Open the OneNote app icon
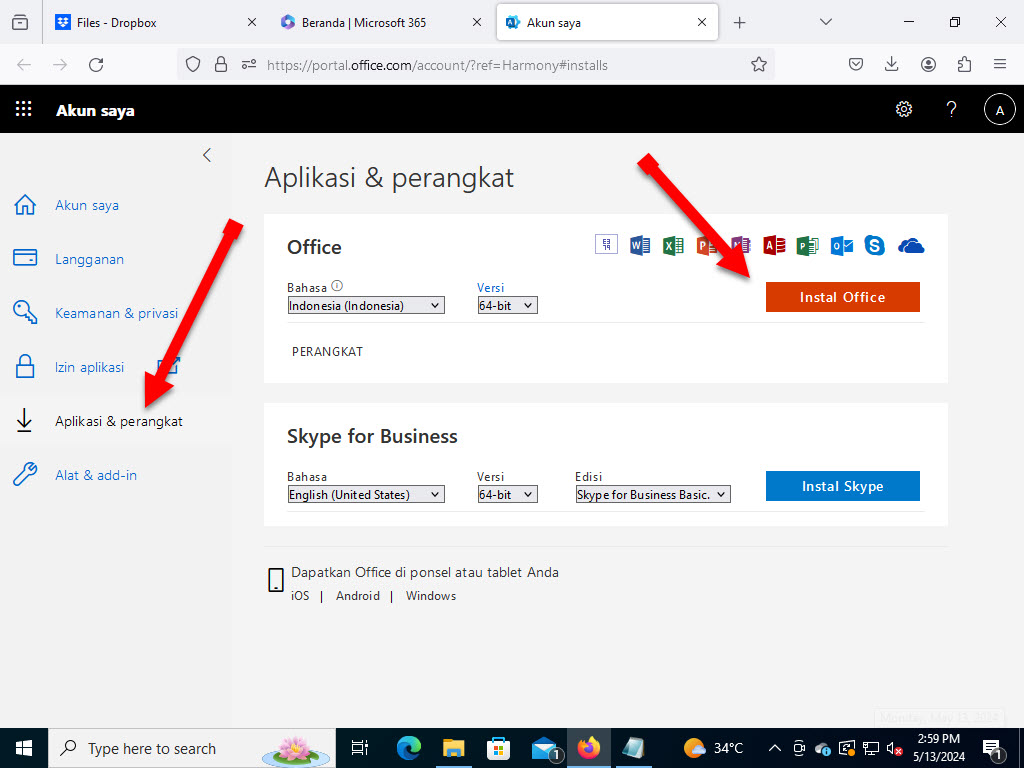1024x768 pixels. [740, 244]
